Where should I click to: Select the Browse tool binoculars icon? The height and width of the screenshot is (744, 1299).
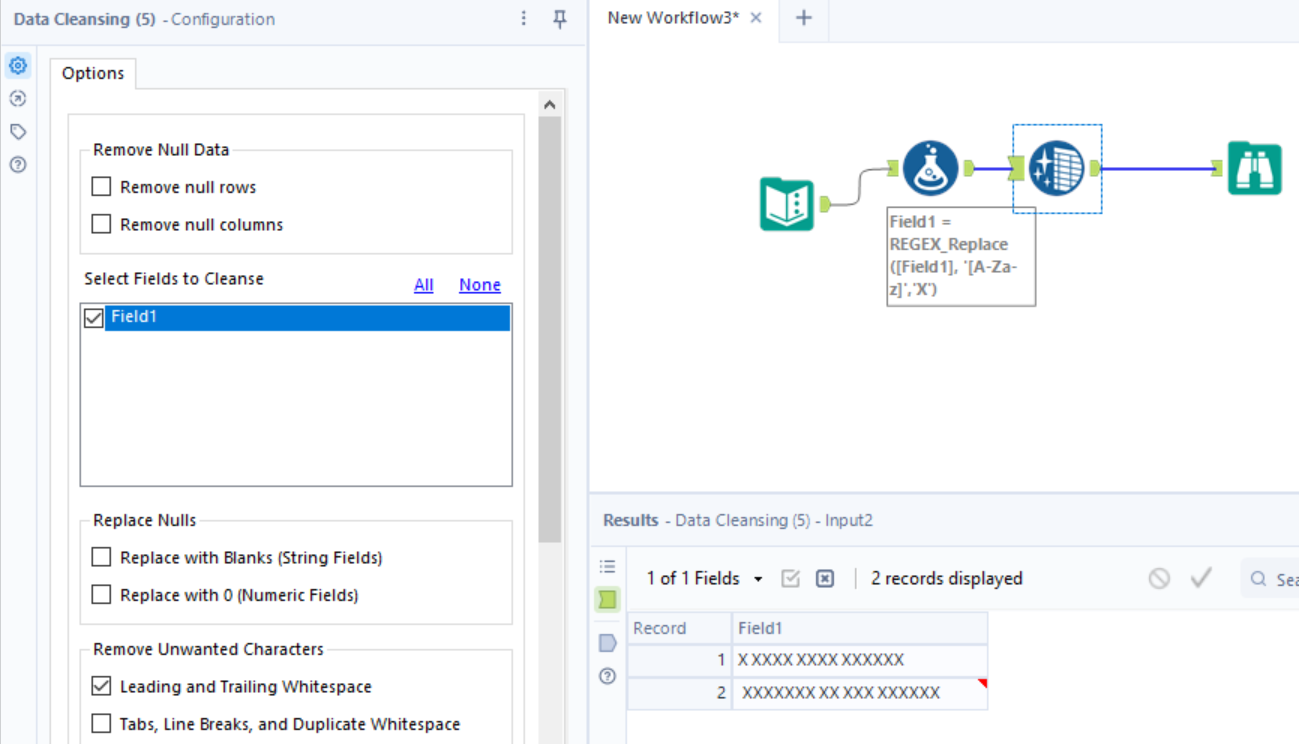(1255, 168)
